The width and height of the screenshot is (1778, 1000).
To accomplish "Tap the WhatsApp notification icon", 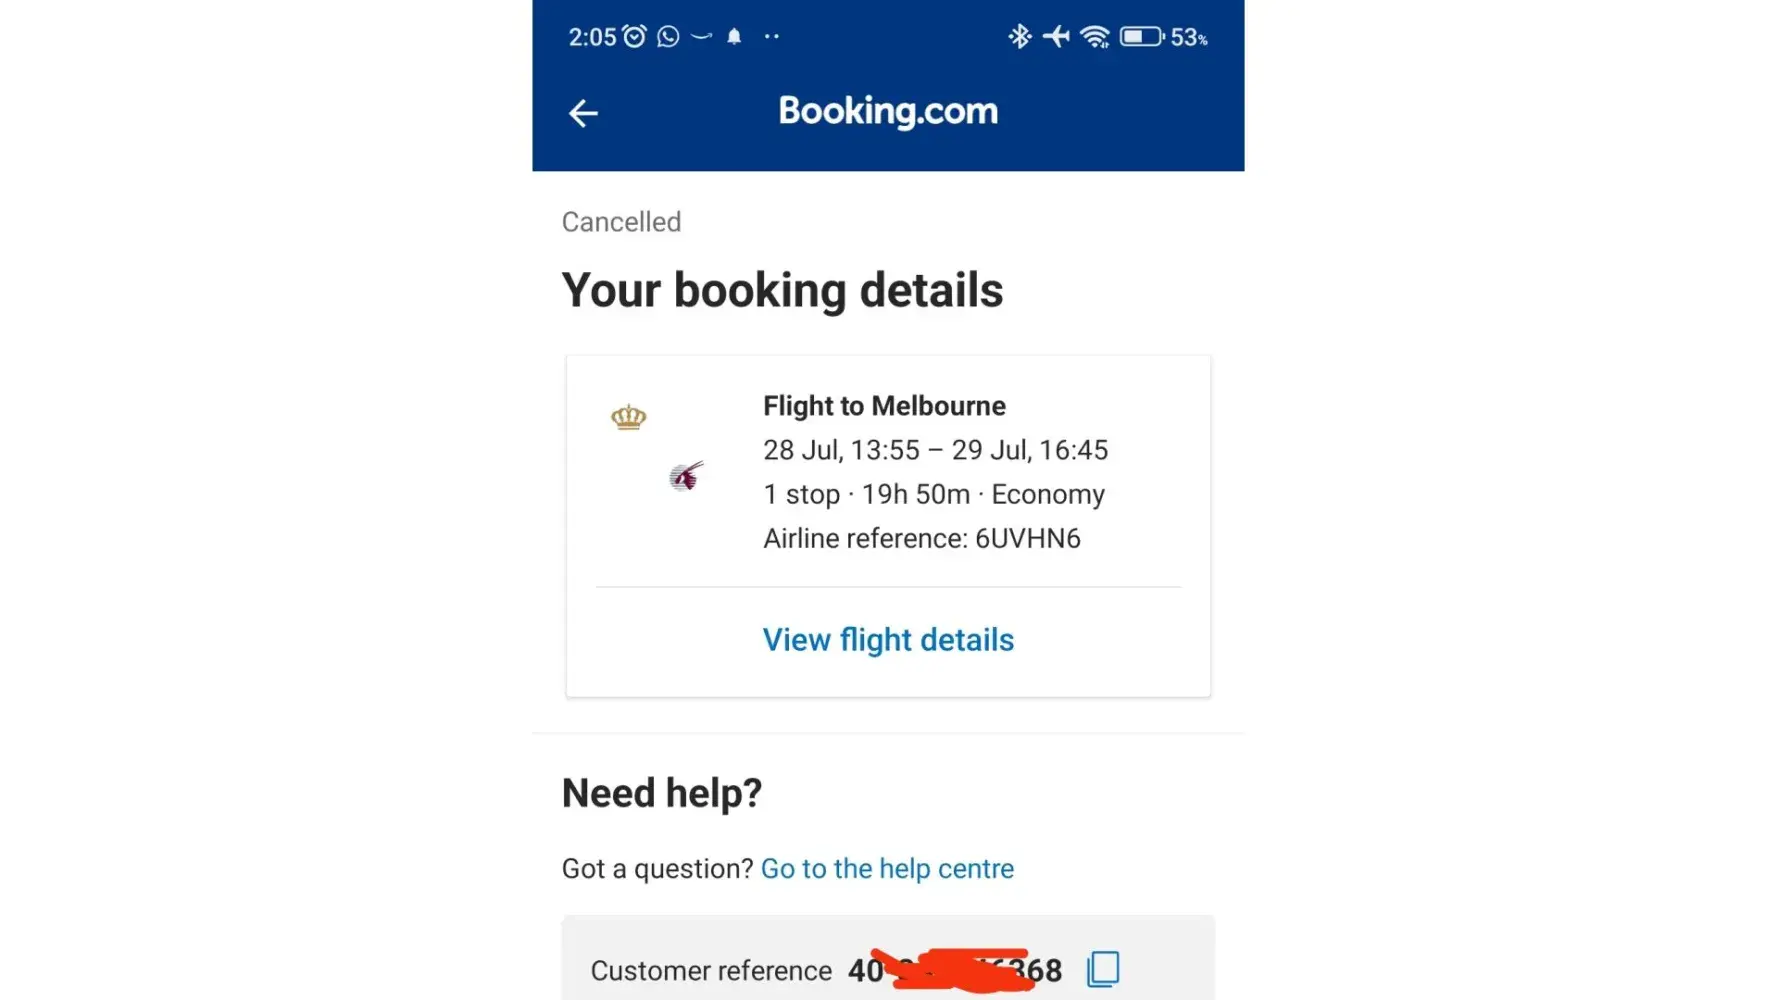I will 668,37.
